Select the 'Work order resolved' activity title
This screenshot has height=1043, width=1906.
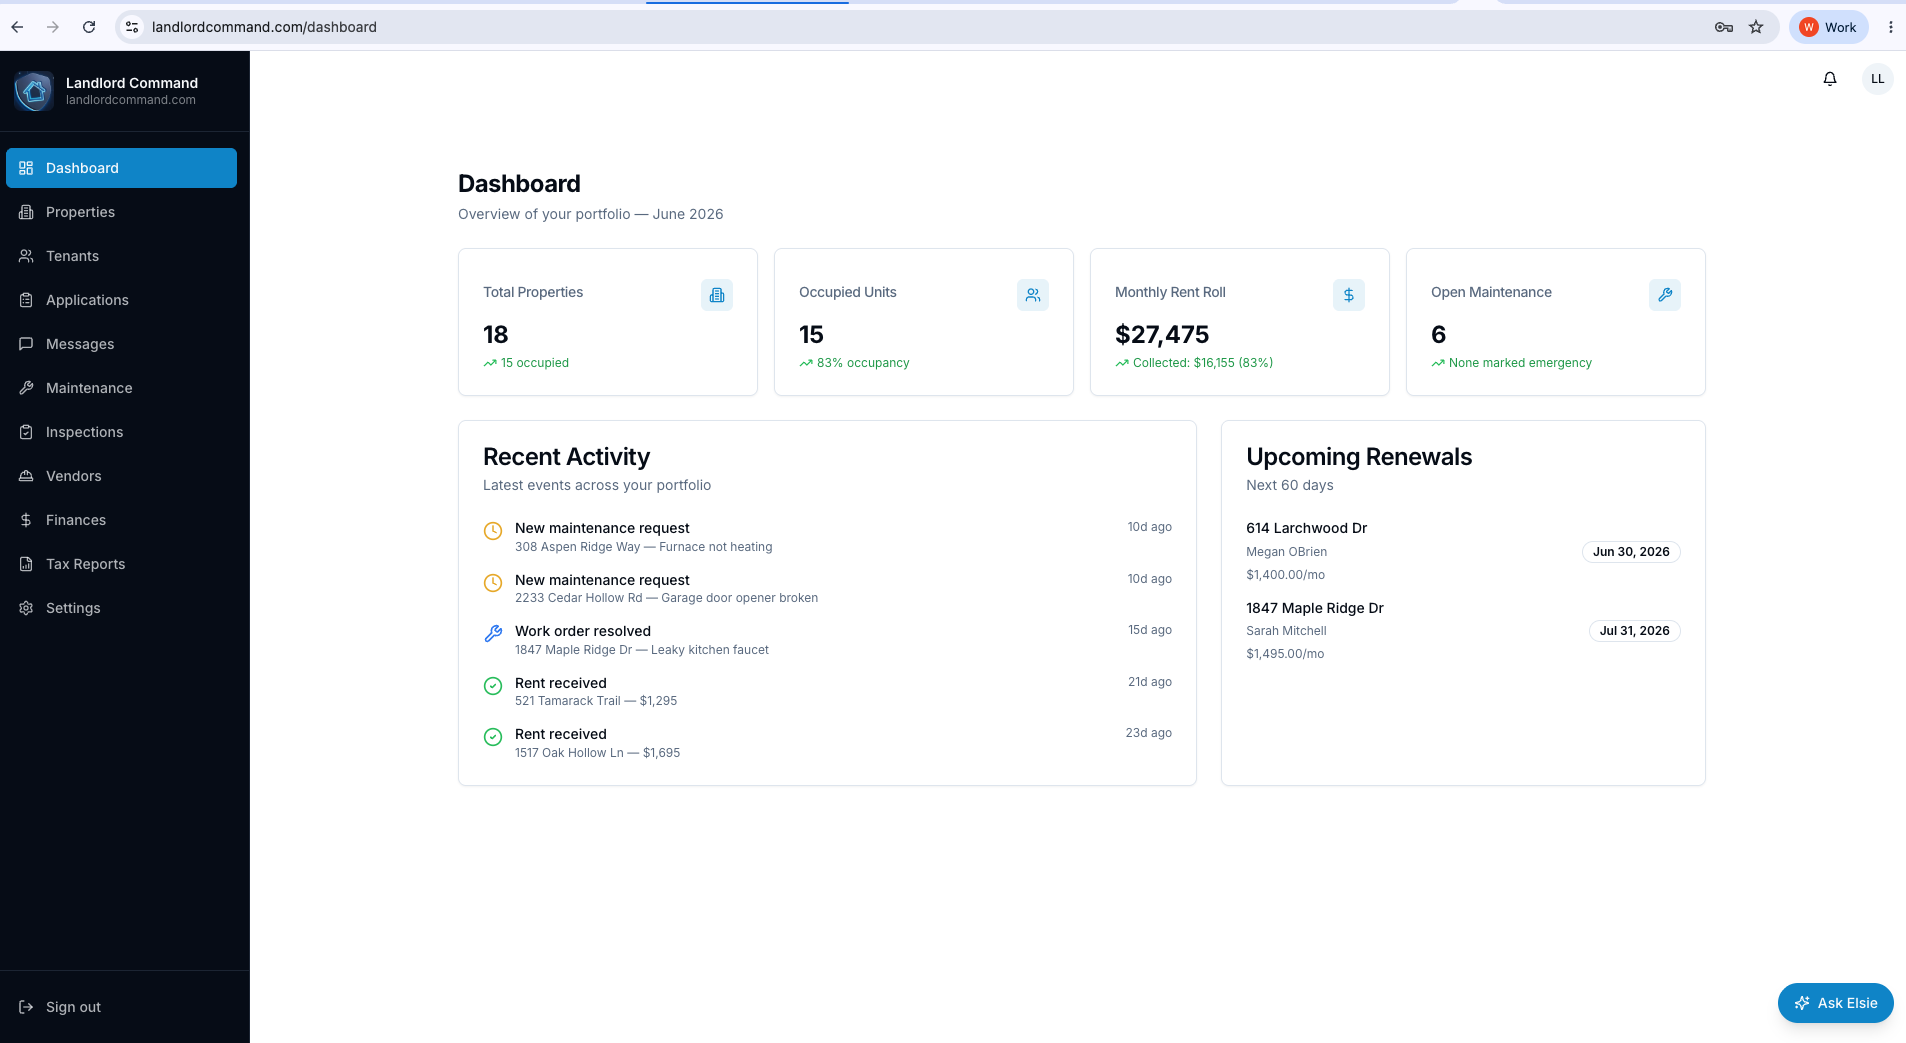(x=583, y=631)
